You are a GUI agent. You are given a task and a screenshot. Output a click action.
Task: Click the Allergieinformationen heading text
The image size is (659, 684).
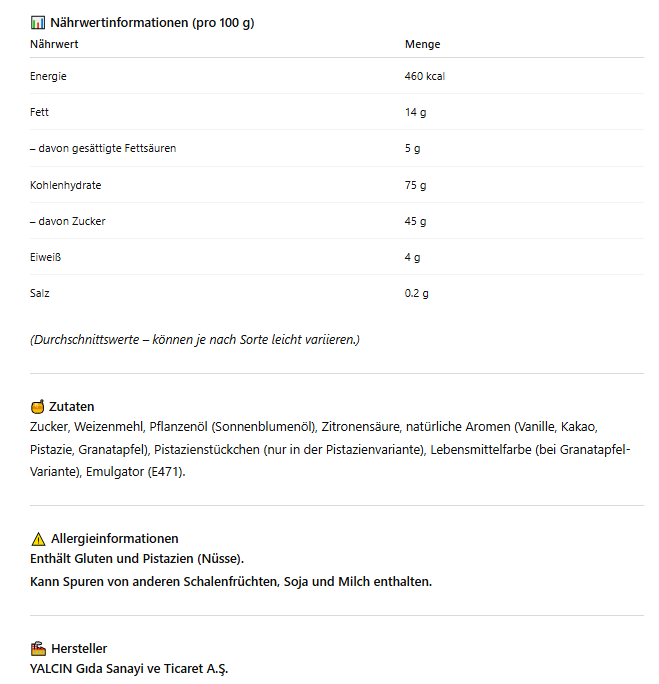pyautogui.click(x=115, y=538)
